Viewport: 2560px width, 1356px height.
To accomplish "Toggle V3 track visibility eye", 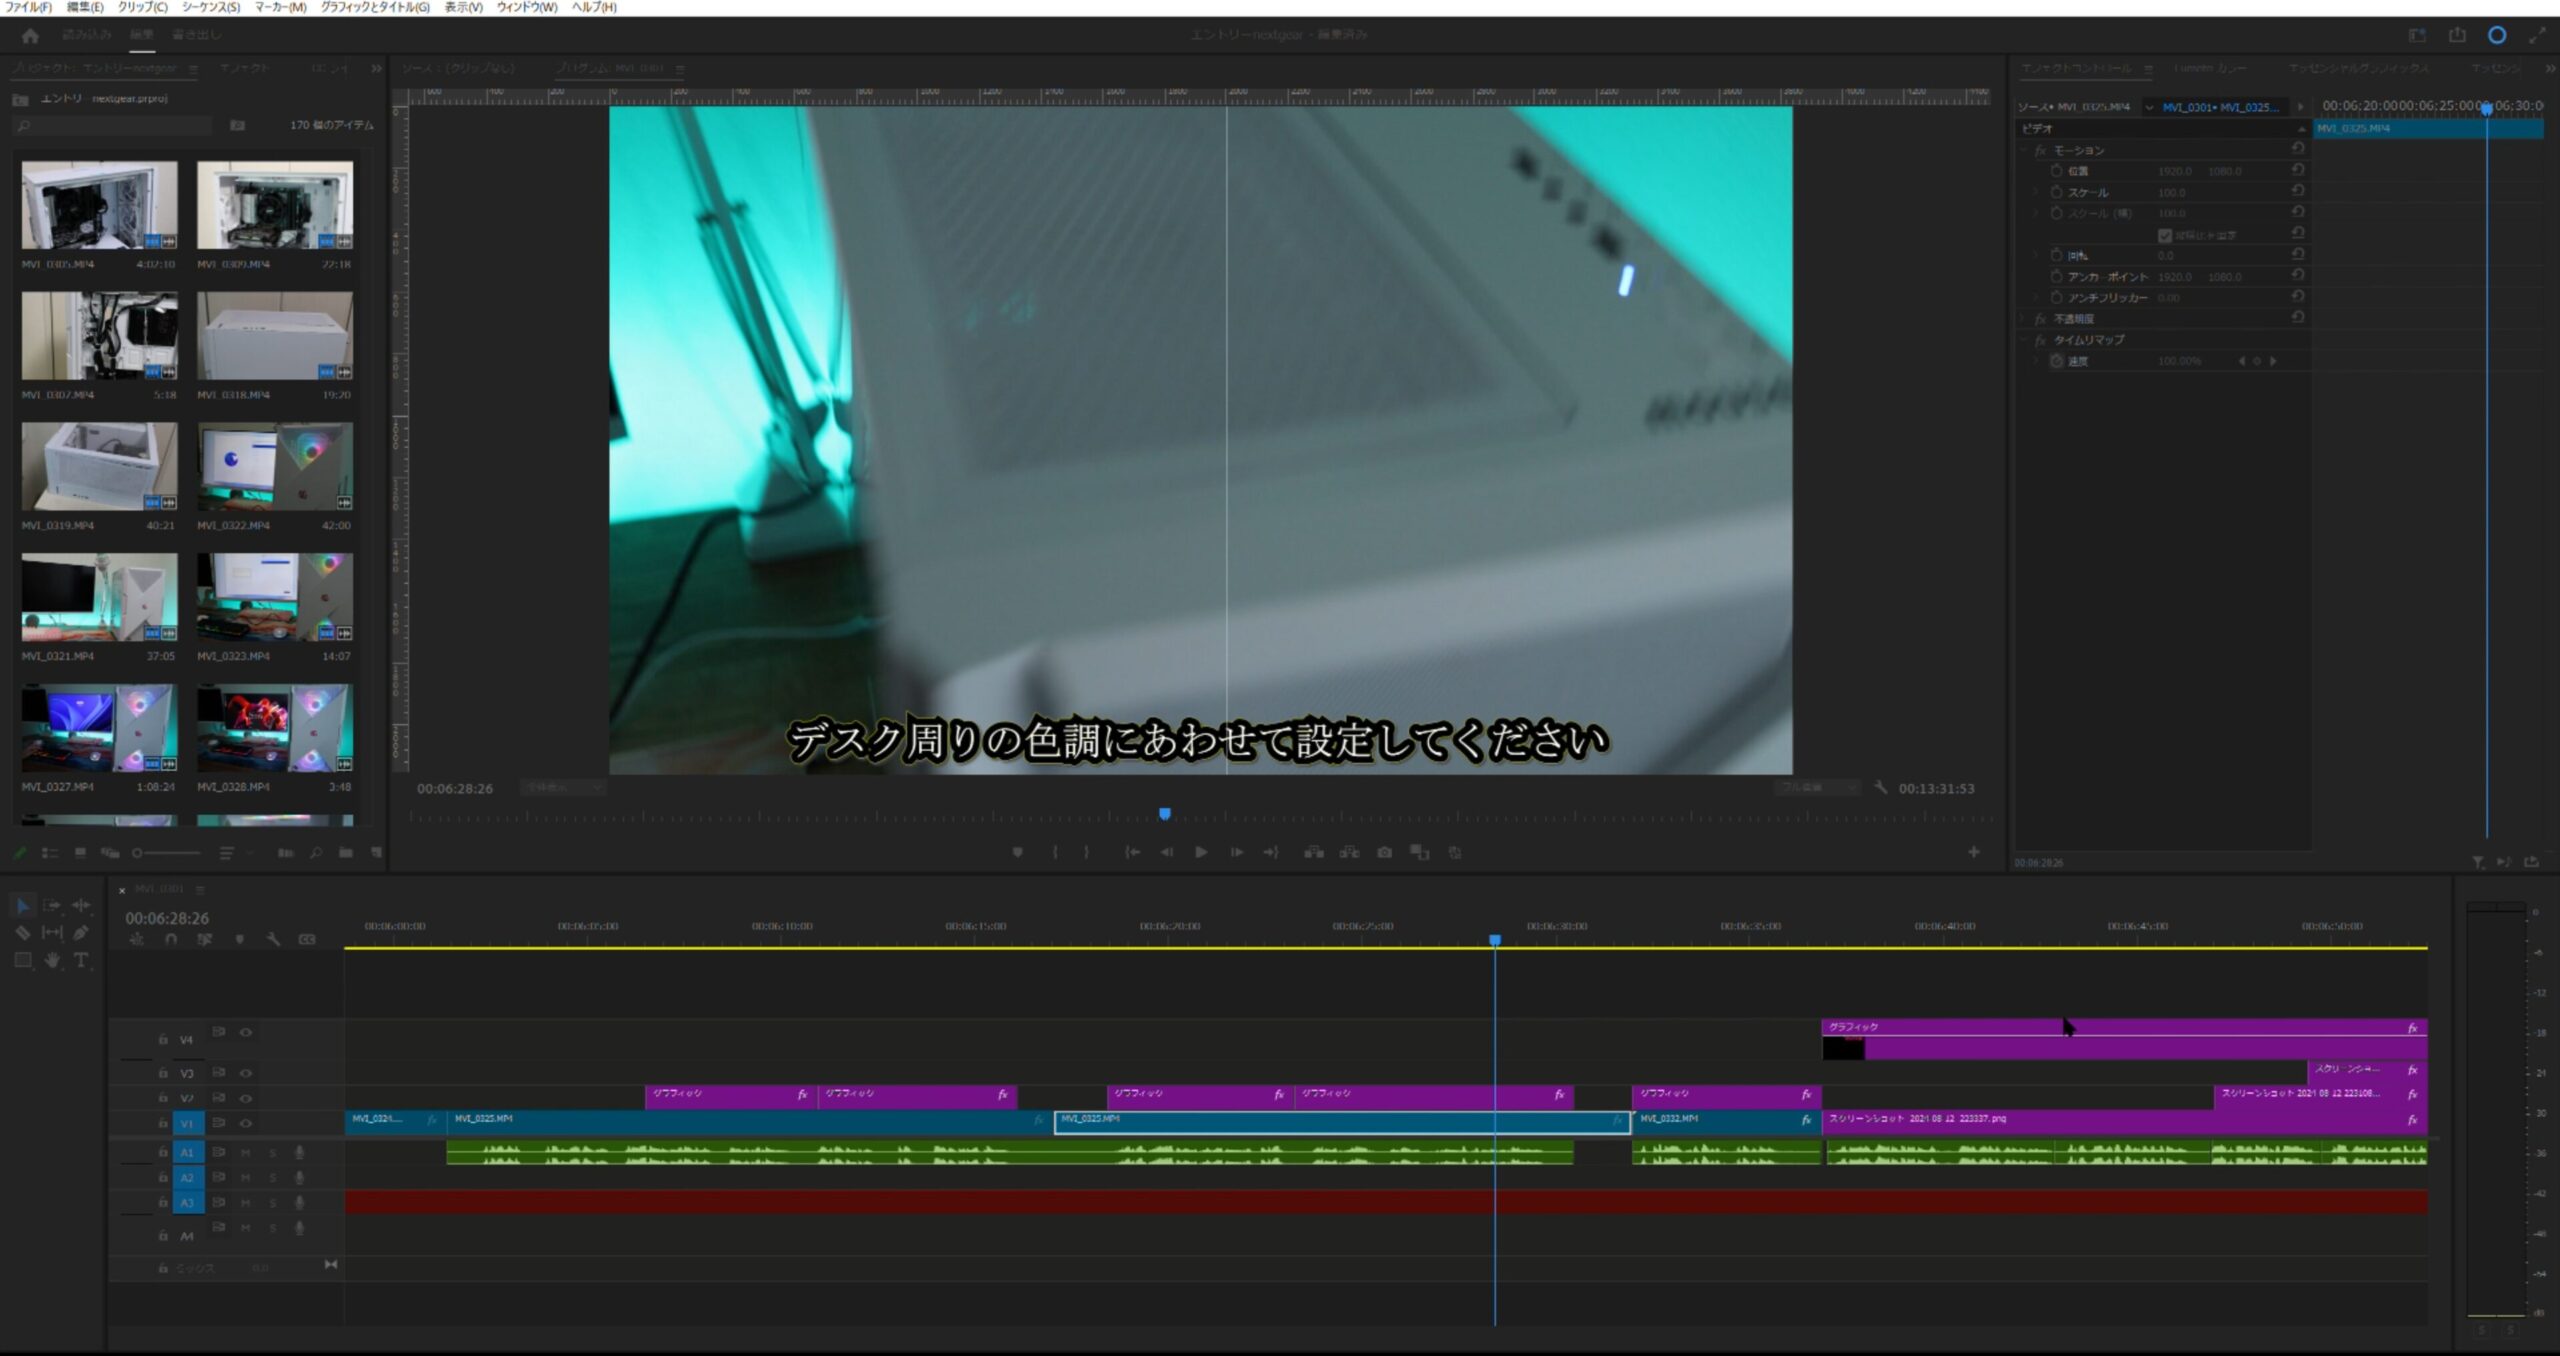I will [x=245, y=1073].
